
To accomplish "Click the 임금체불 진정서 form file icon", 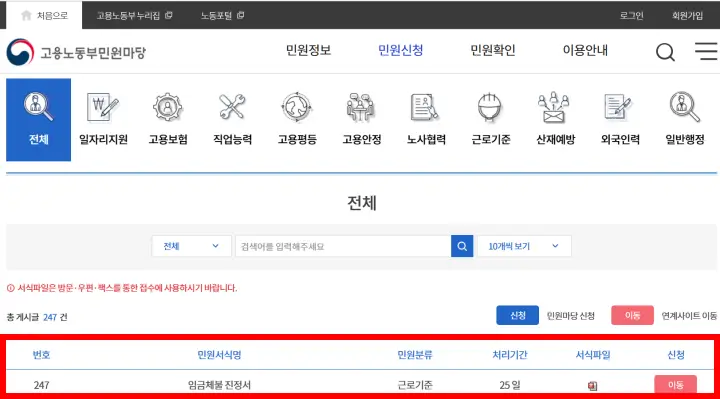I will click(593, 386).
